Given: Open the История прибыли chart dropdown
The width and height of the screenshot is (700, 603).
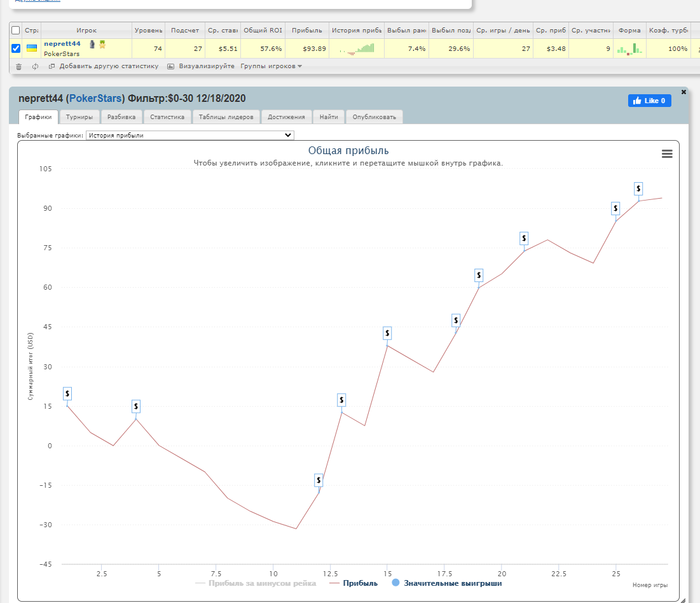Looking at the screenshot, I should click(190, 135).
